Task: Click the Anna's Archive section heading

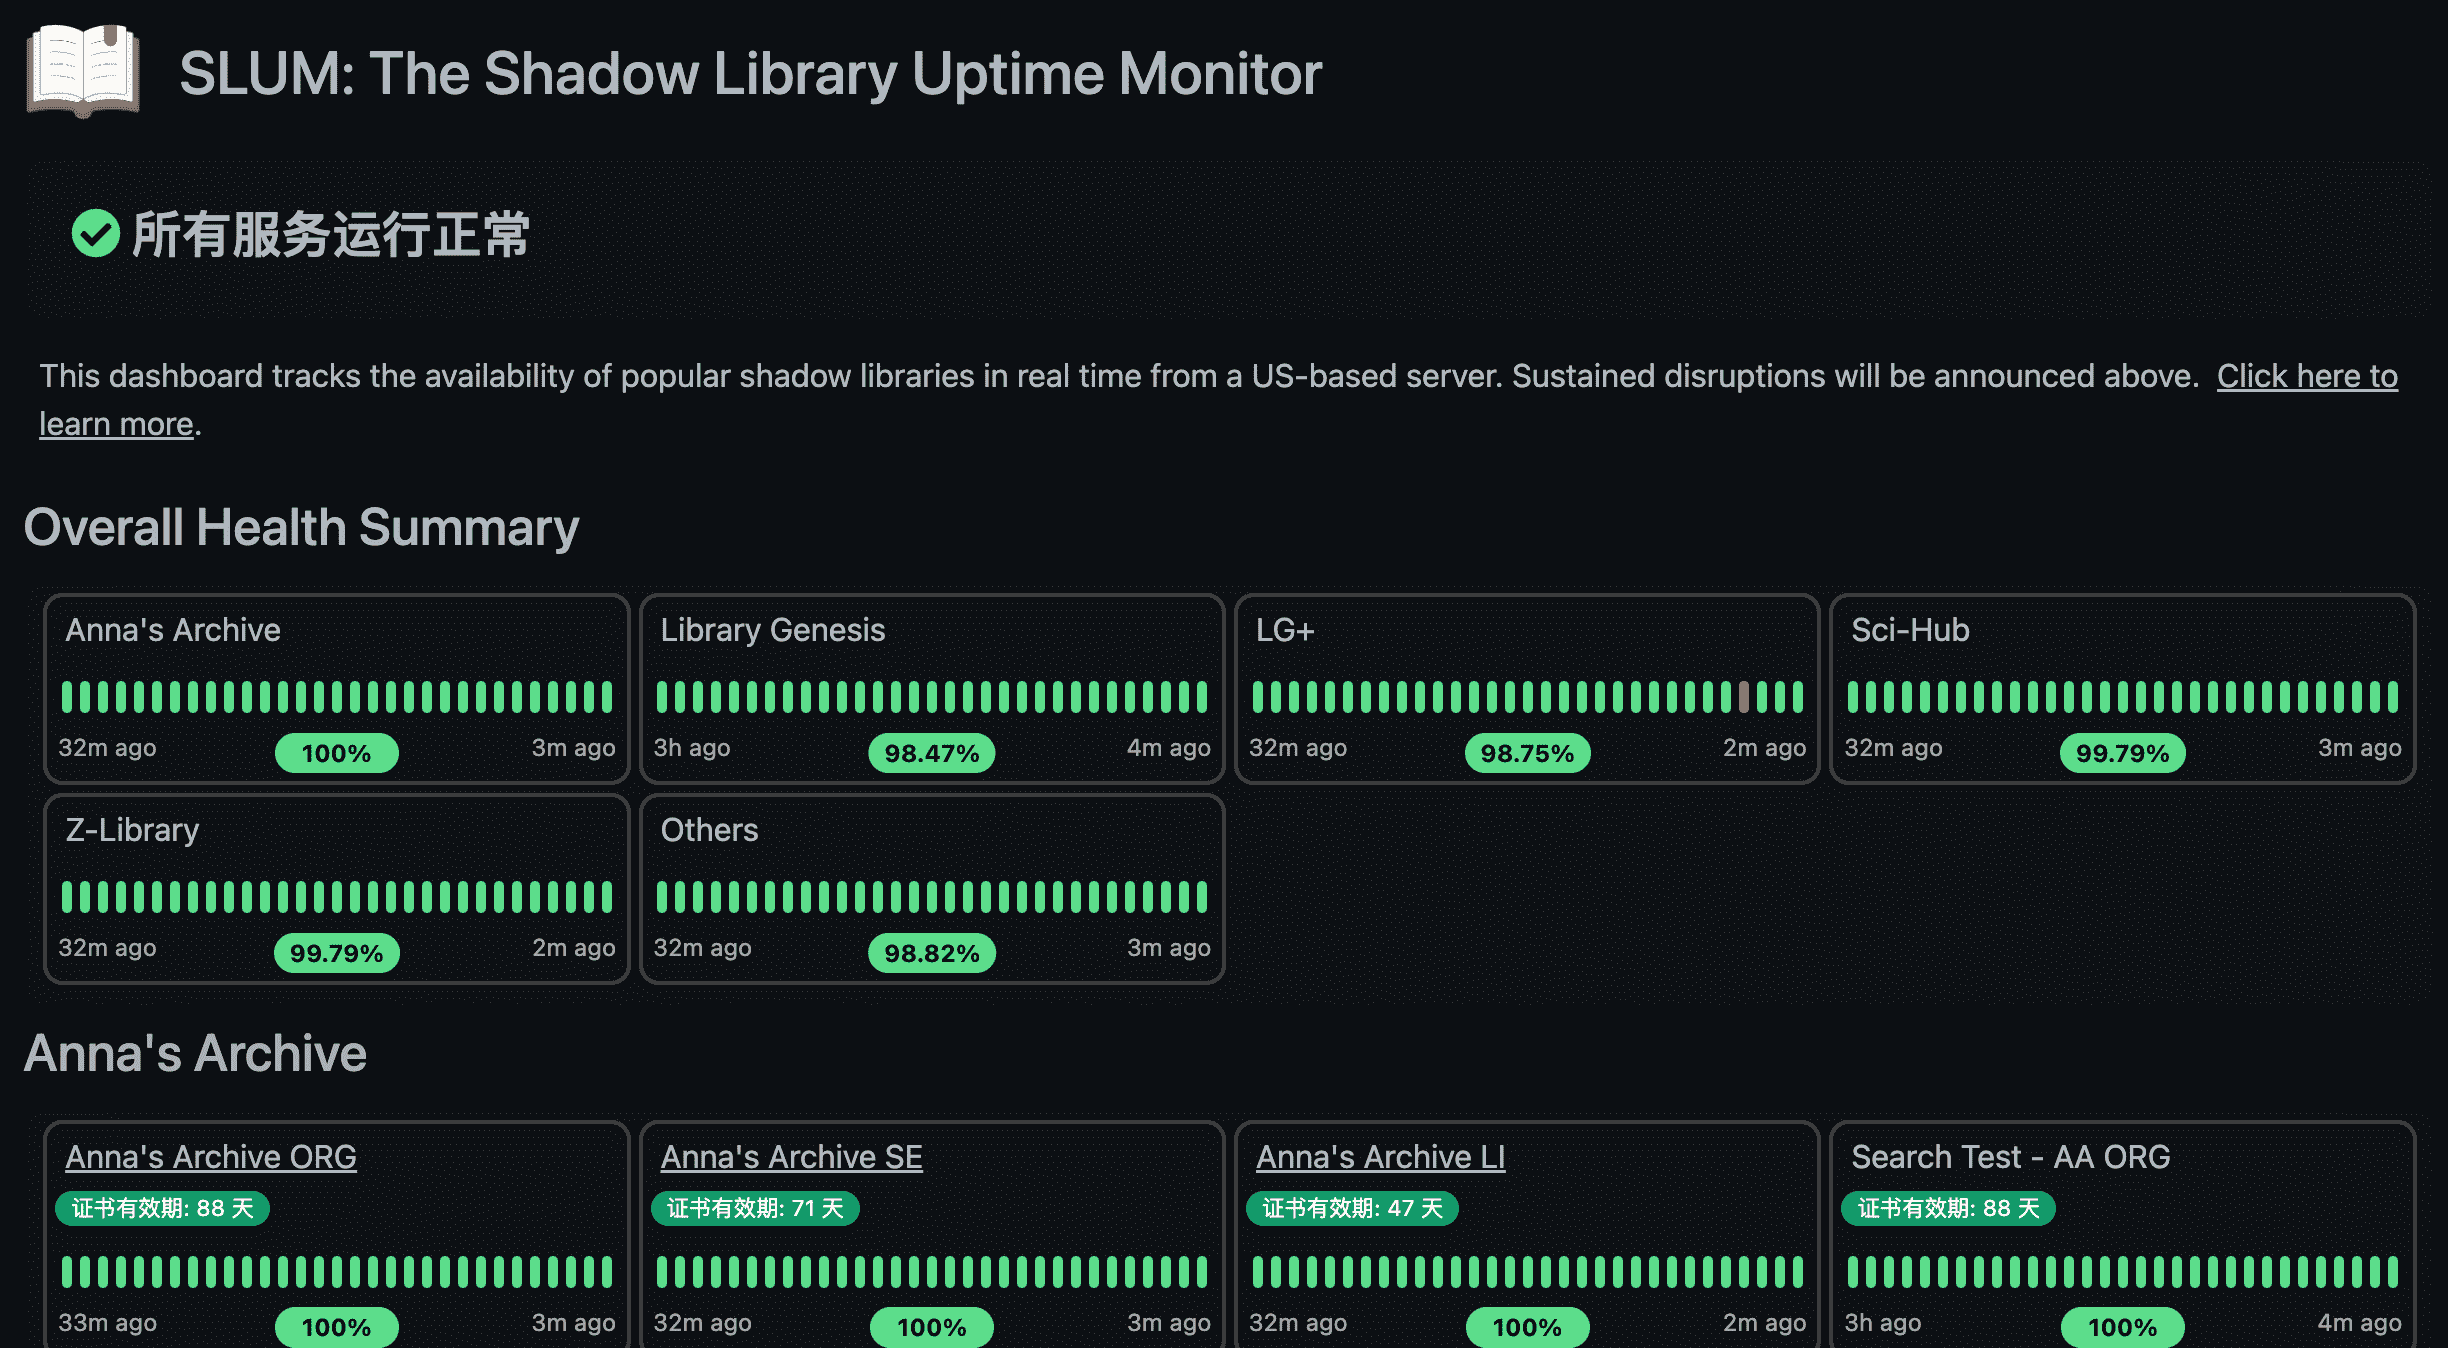Action: pyautogui.click(x=195, y=1053)
